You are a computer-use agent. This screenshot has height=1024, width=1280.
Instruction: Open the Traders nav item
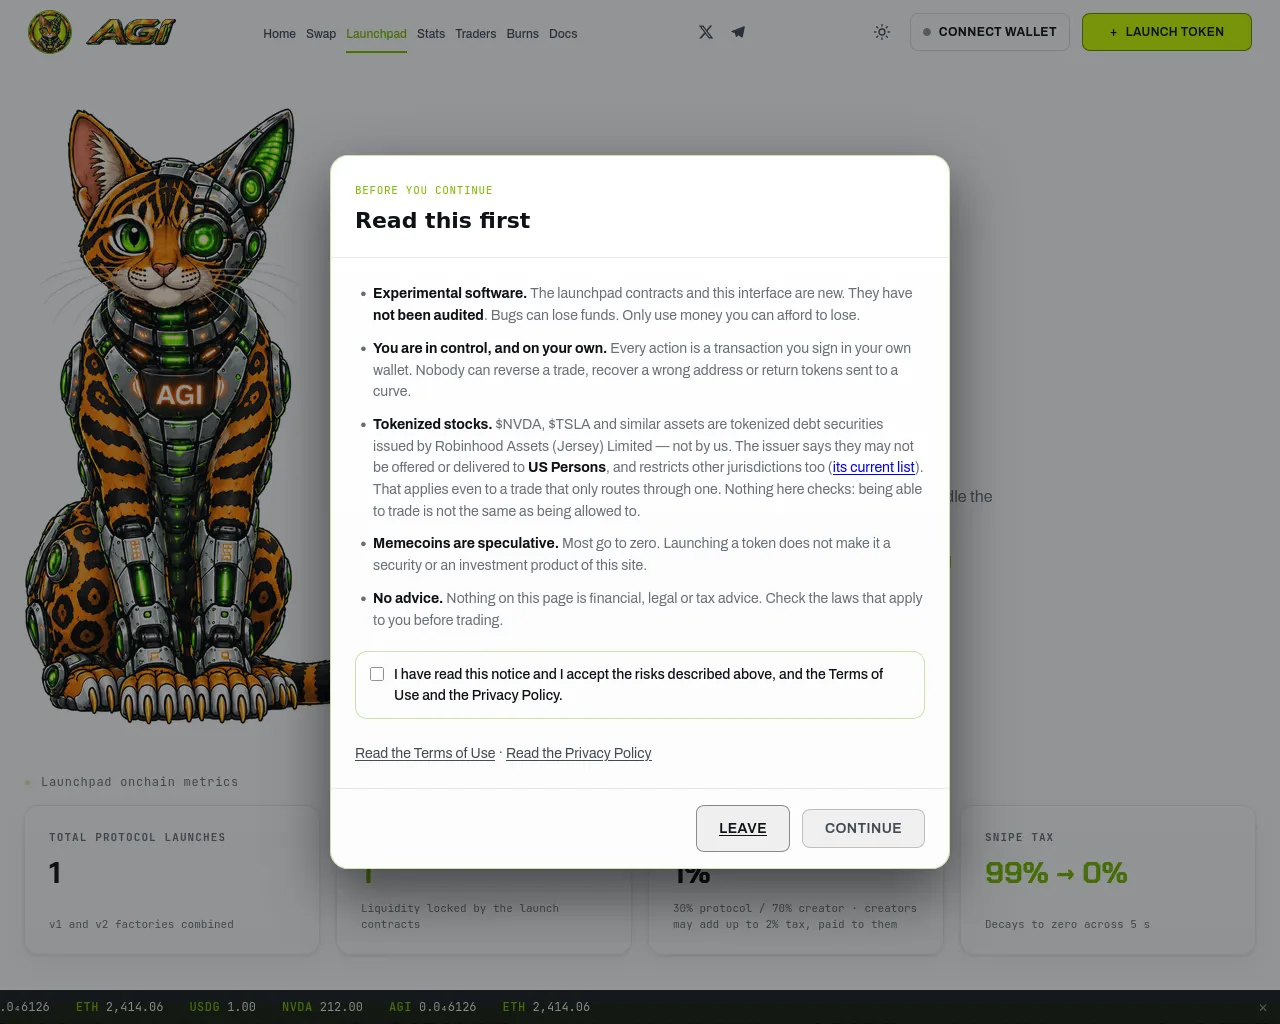475,34
